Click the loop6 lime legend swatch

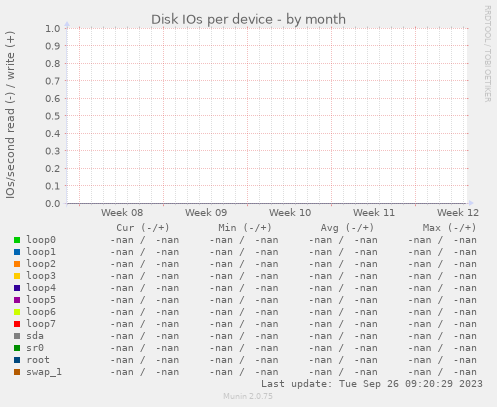coord(17,312)
